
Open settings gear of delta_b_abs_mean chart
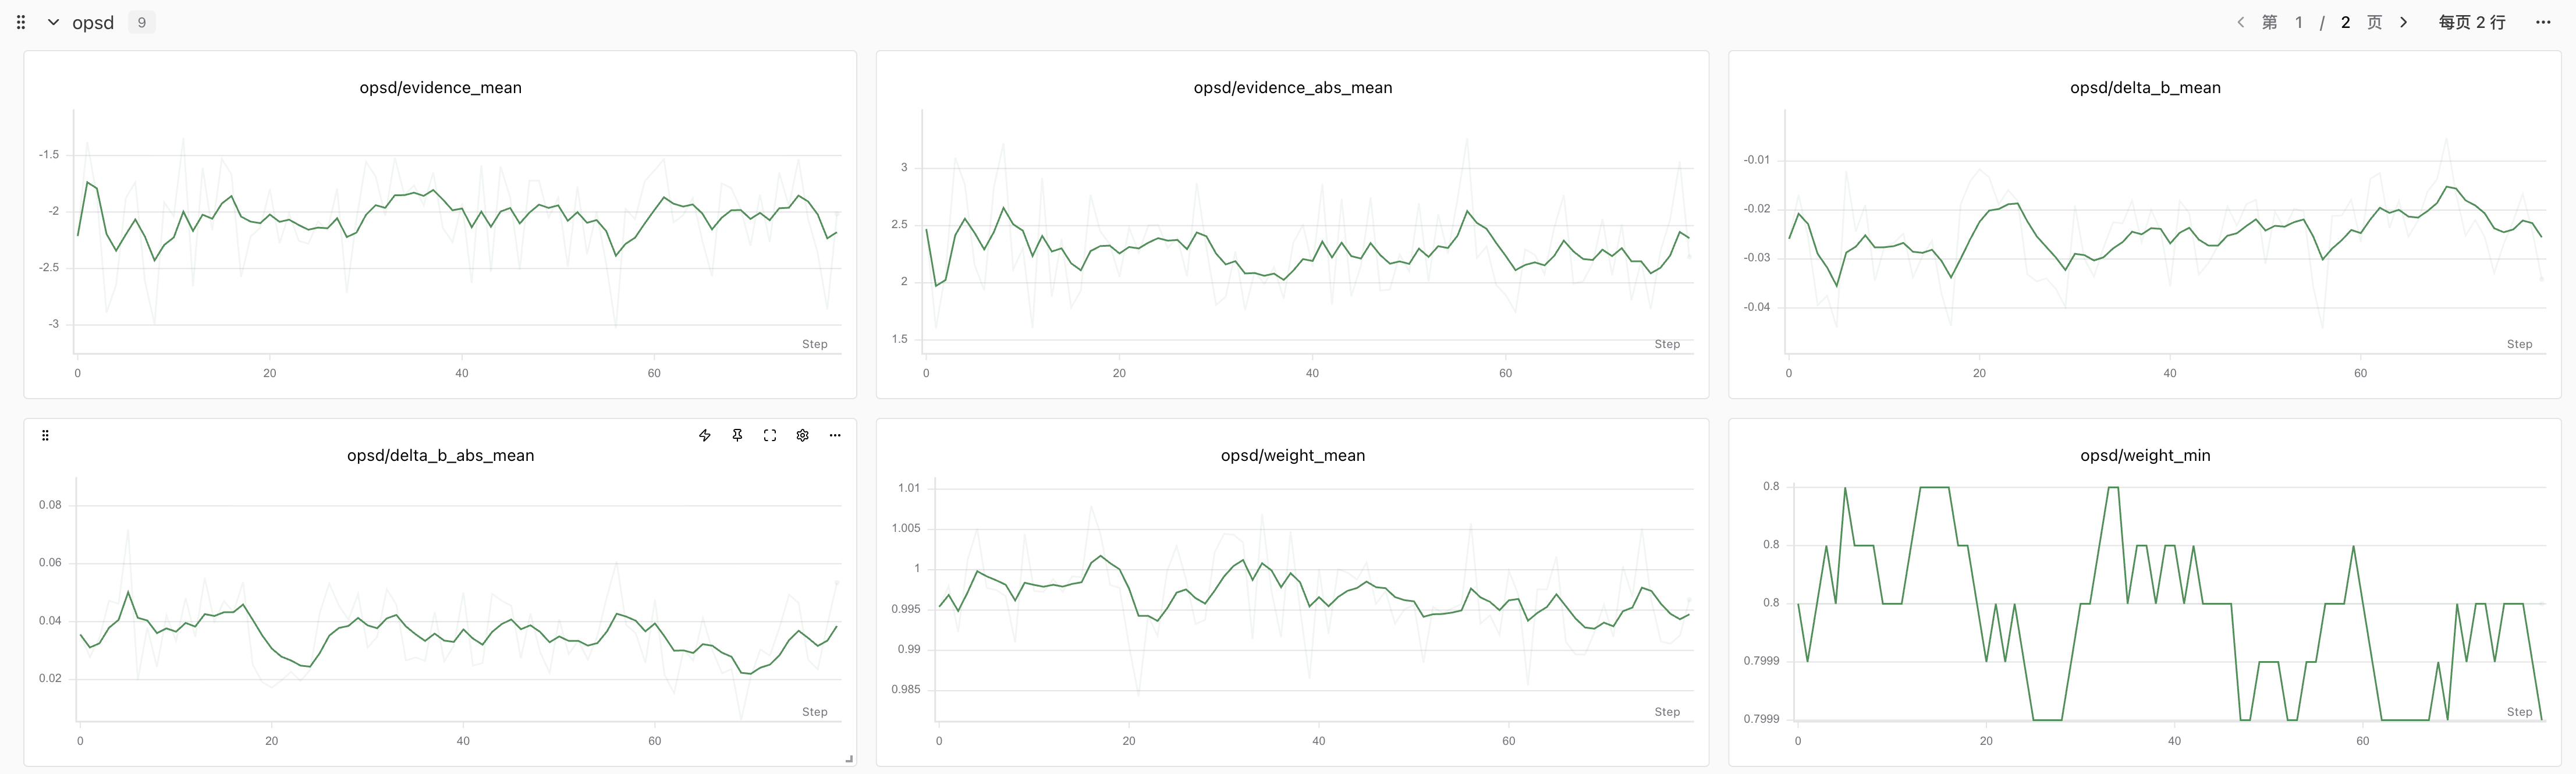802,435
